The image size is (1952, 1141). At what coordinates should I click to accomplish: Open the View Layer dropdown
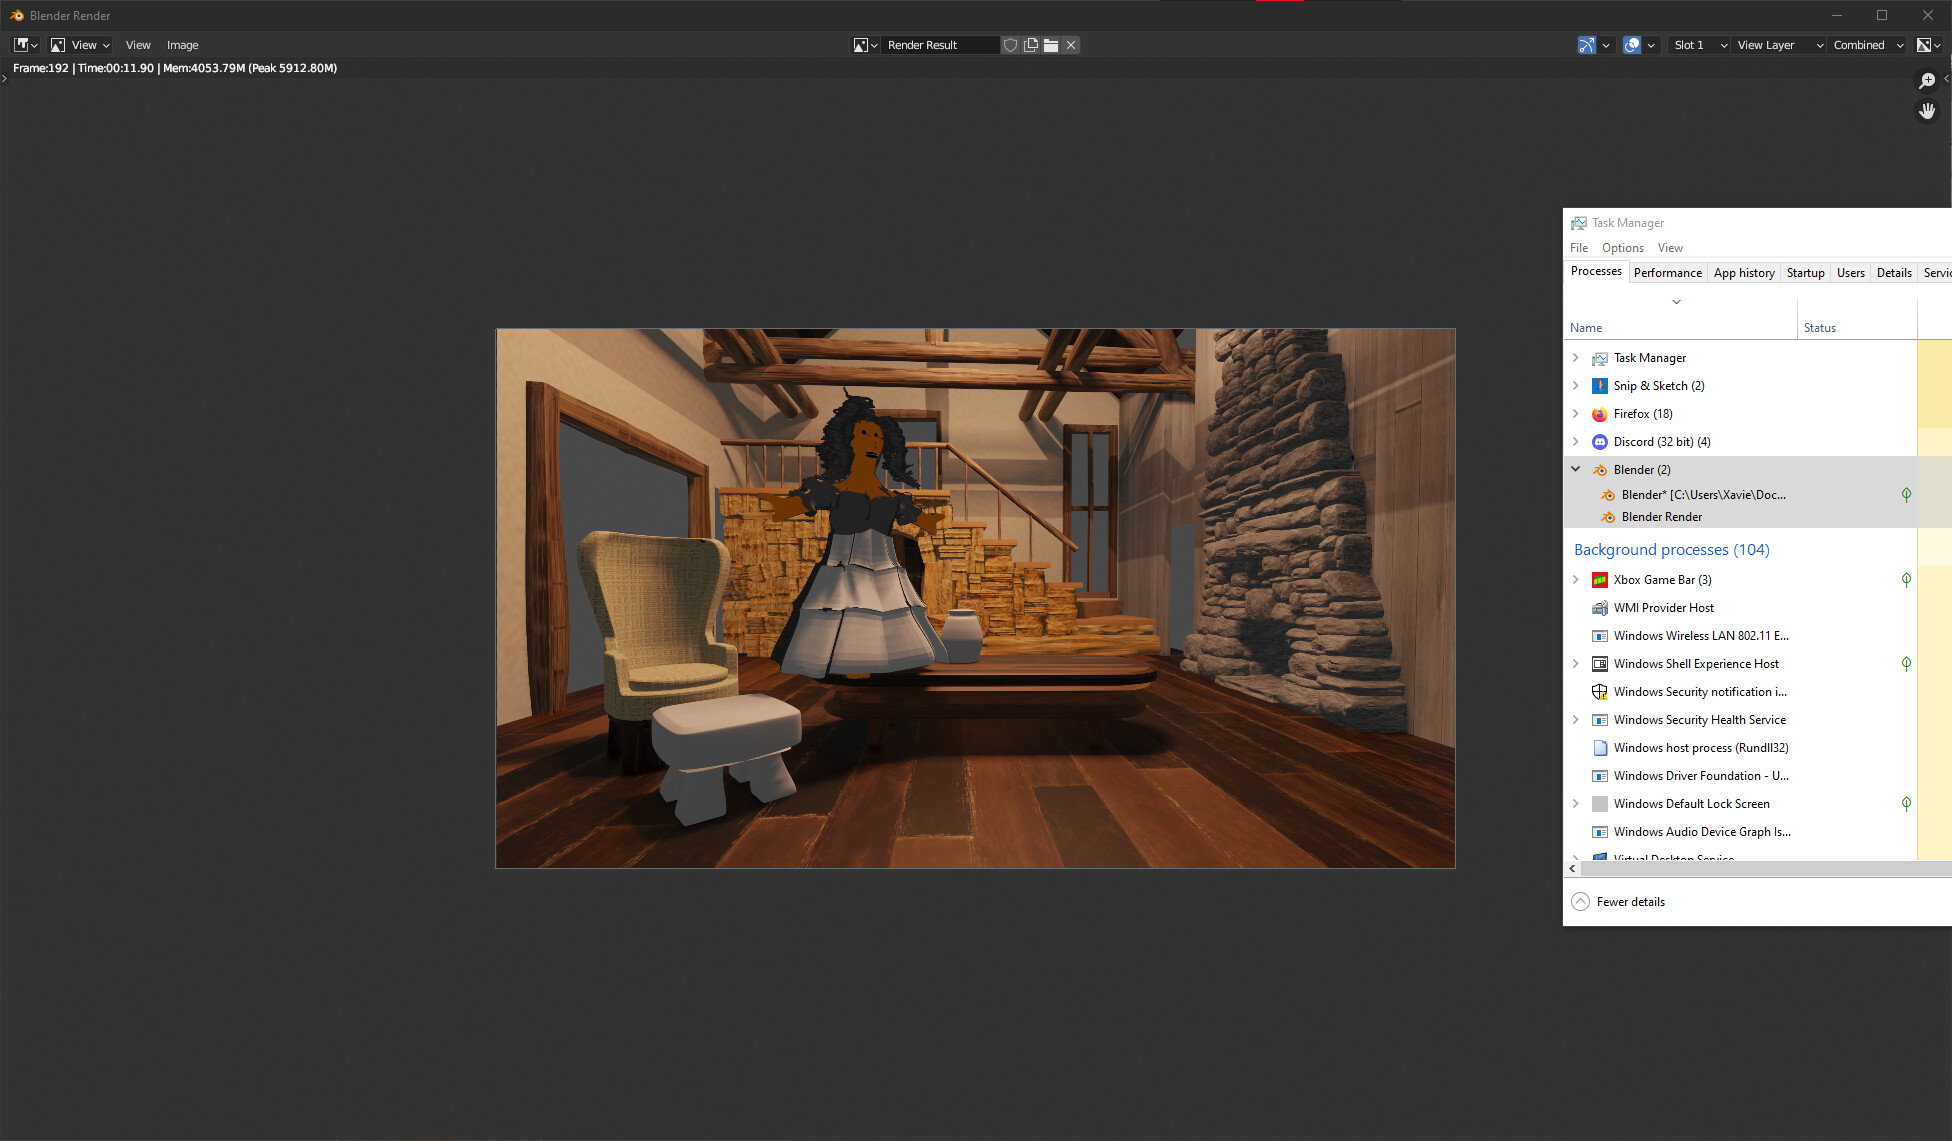(x=1779, y=45)
